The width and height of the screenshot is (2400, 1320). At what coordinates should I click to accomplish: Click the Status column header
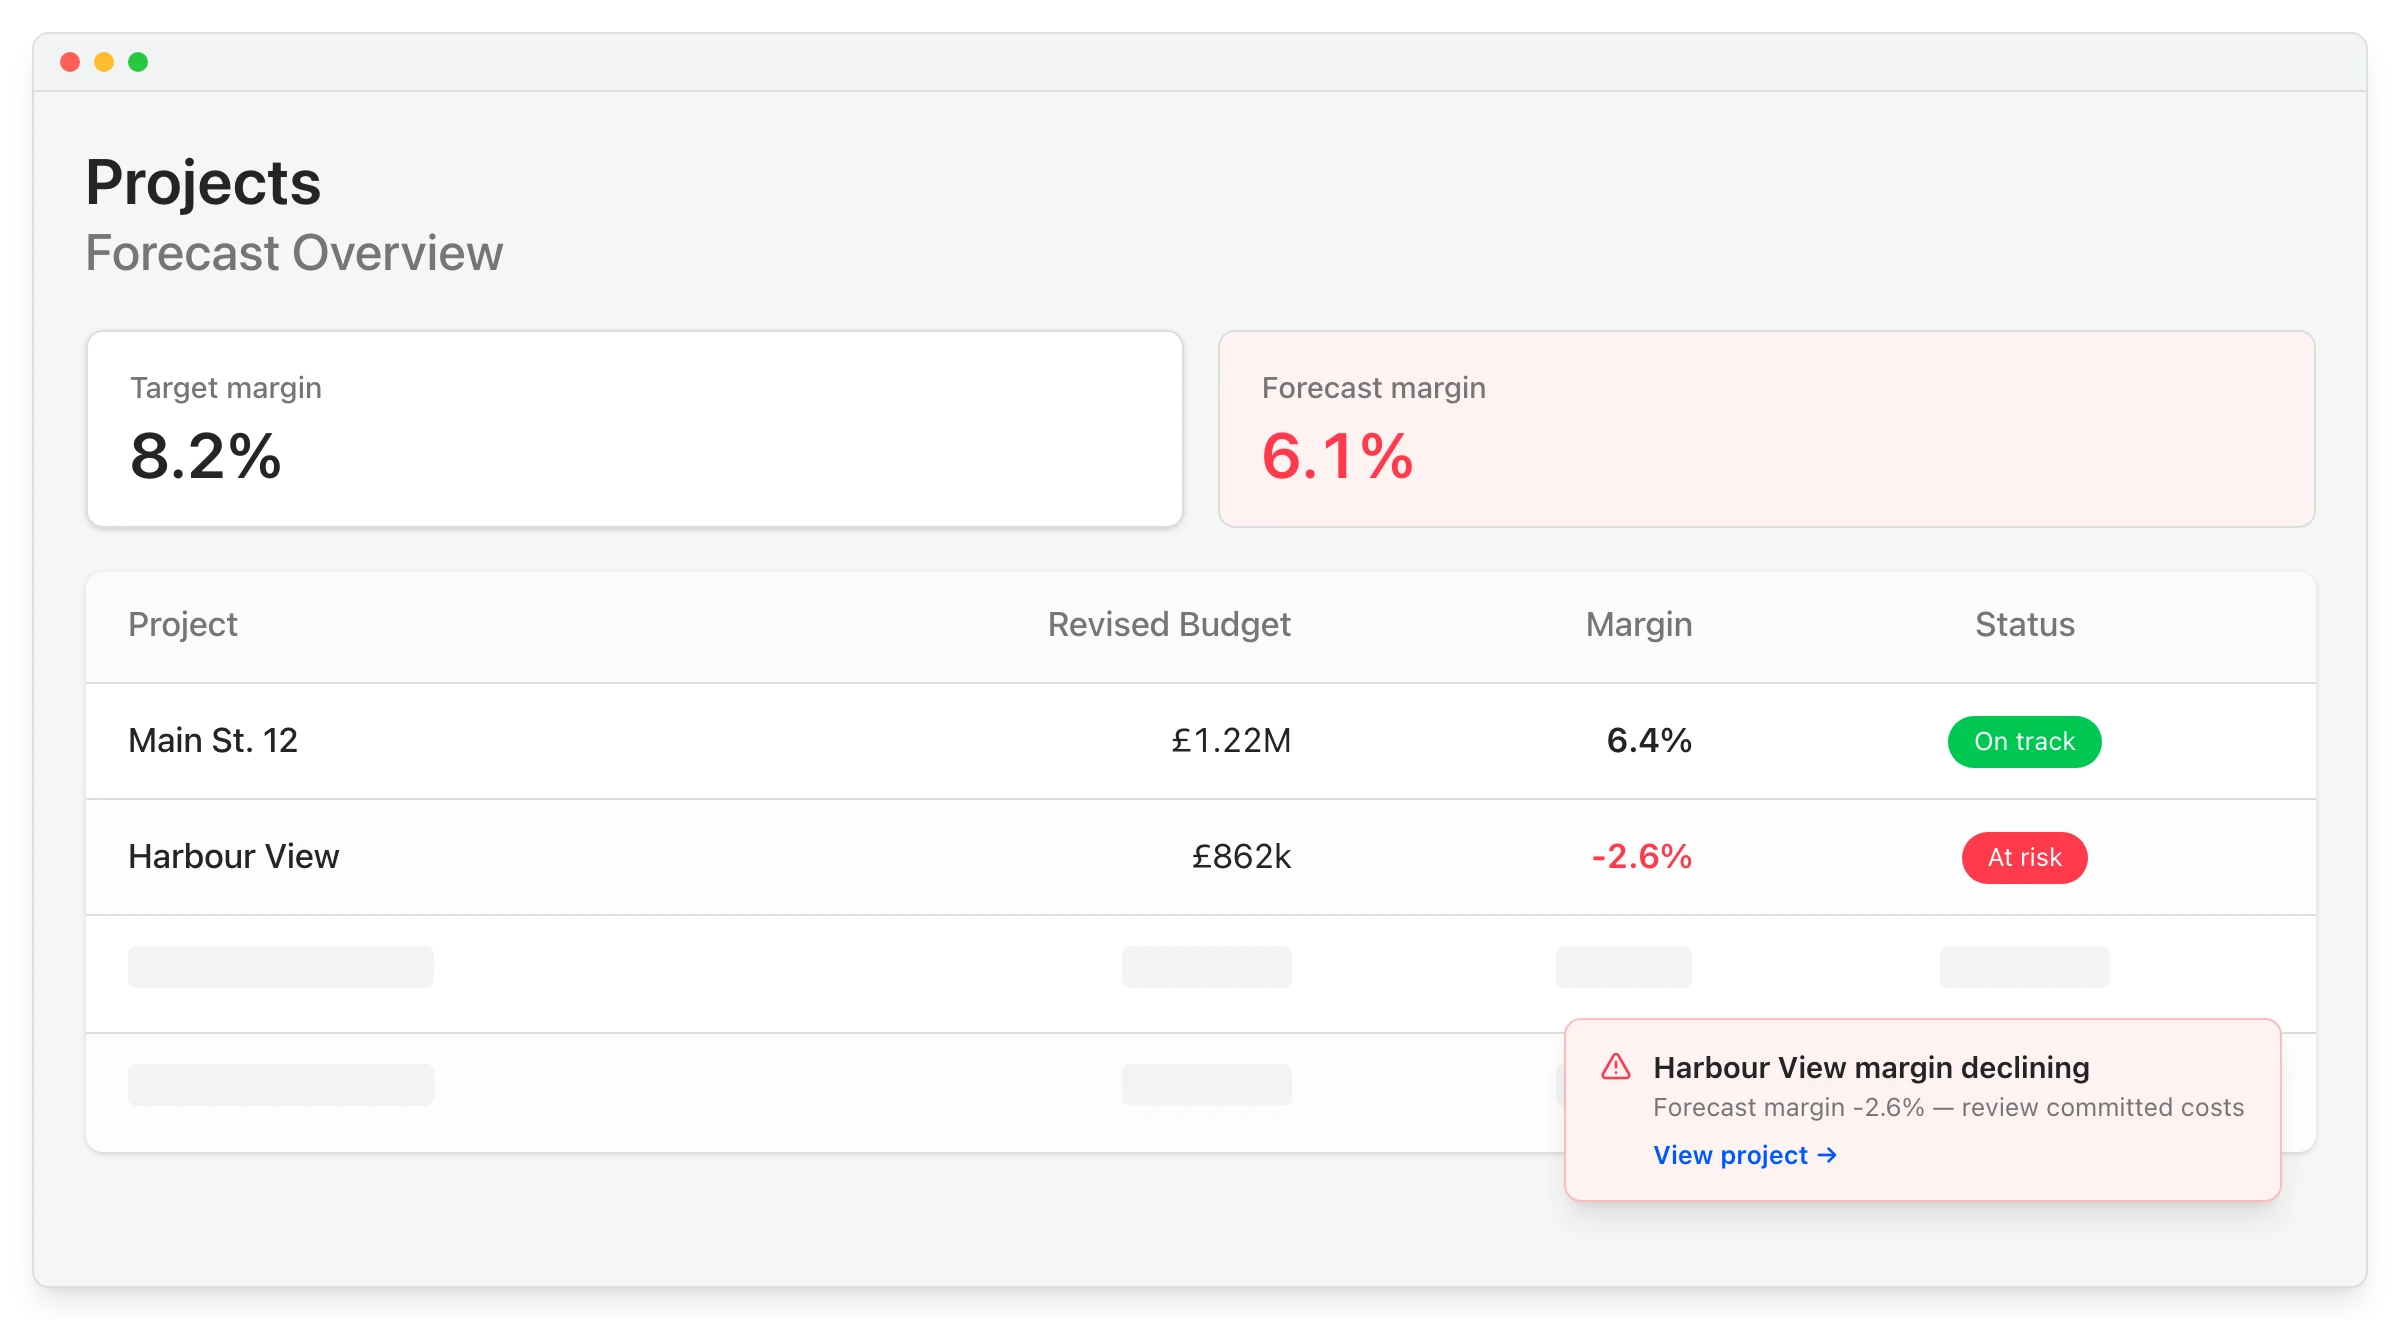coord(2025,625)
